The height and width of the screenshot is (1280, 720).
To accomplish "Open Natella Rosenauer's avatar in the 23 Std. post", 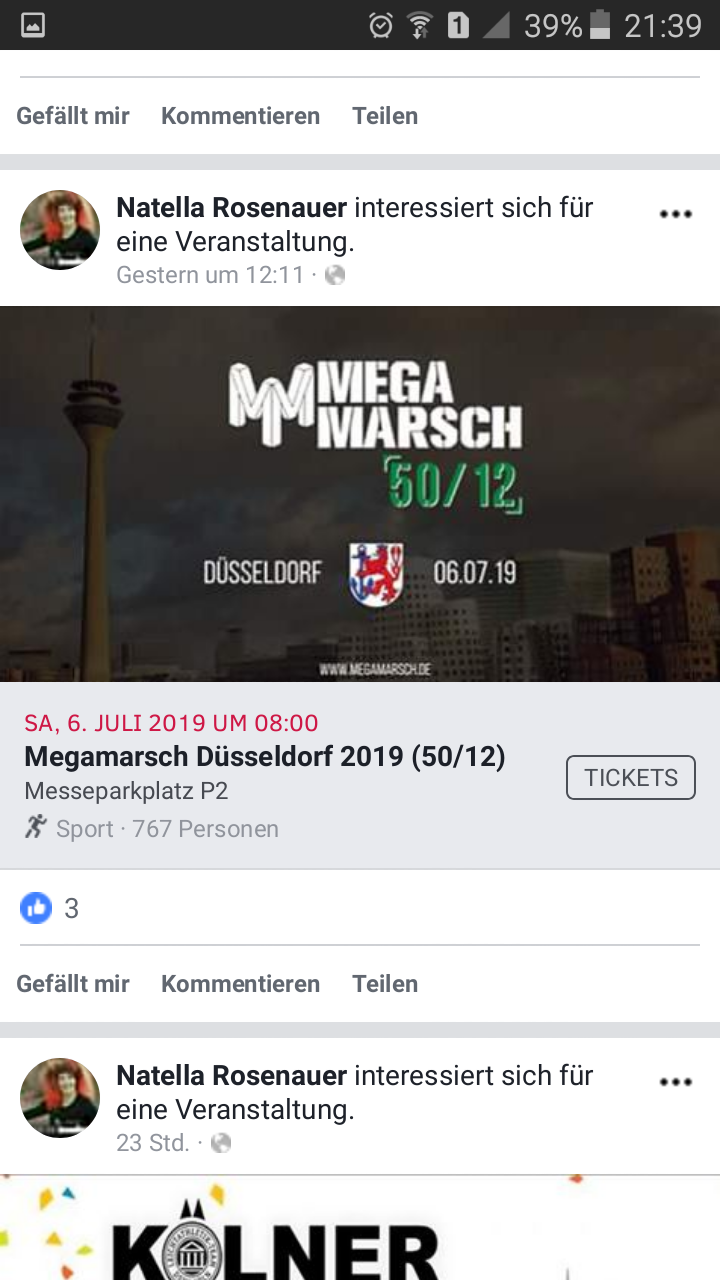I will (x=60, y=1098).
